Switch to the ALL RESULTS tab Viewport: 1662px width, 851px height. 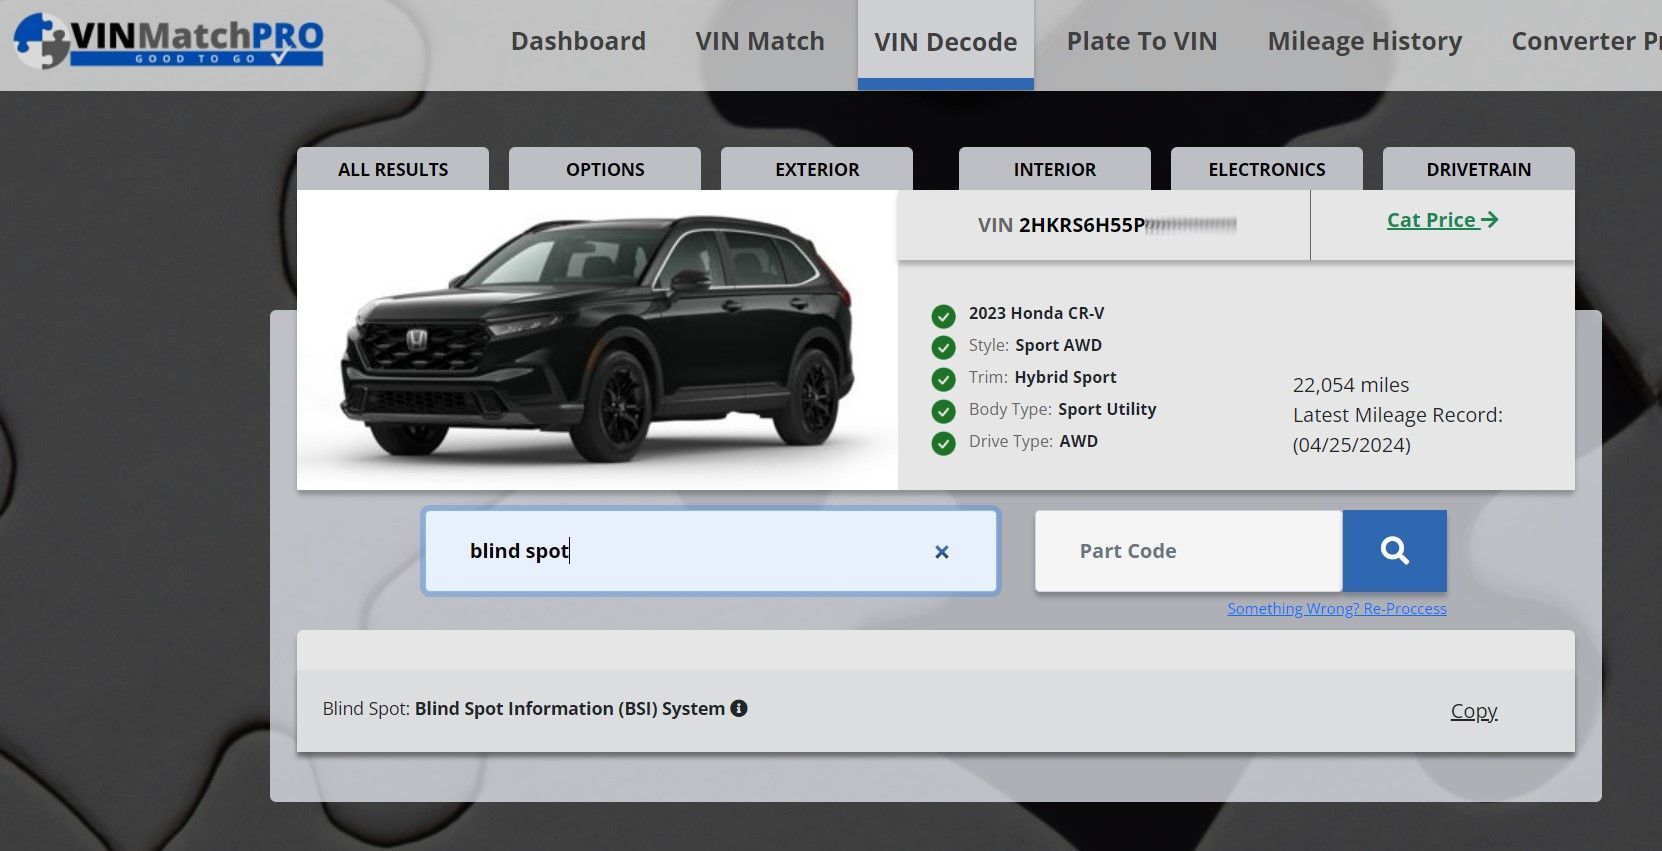pos(393,169)
